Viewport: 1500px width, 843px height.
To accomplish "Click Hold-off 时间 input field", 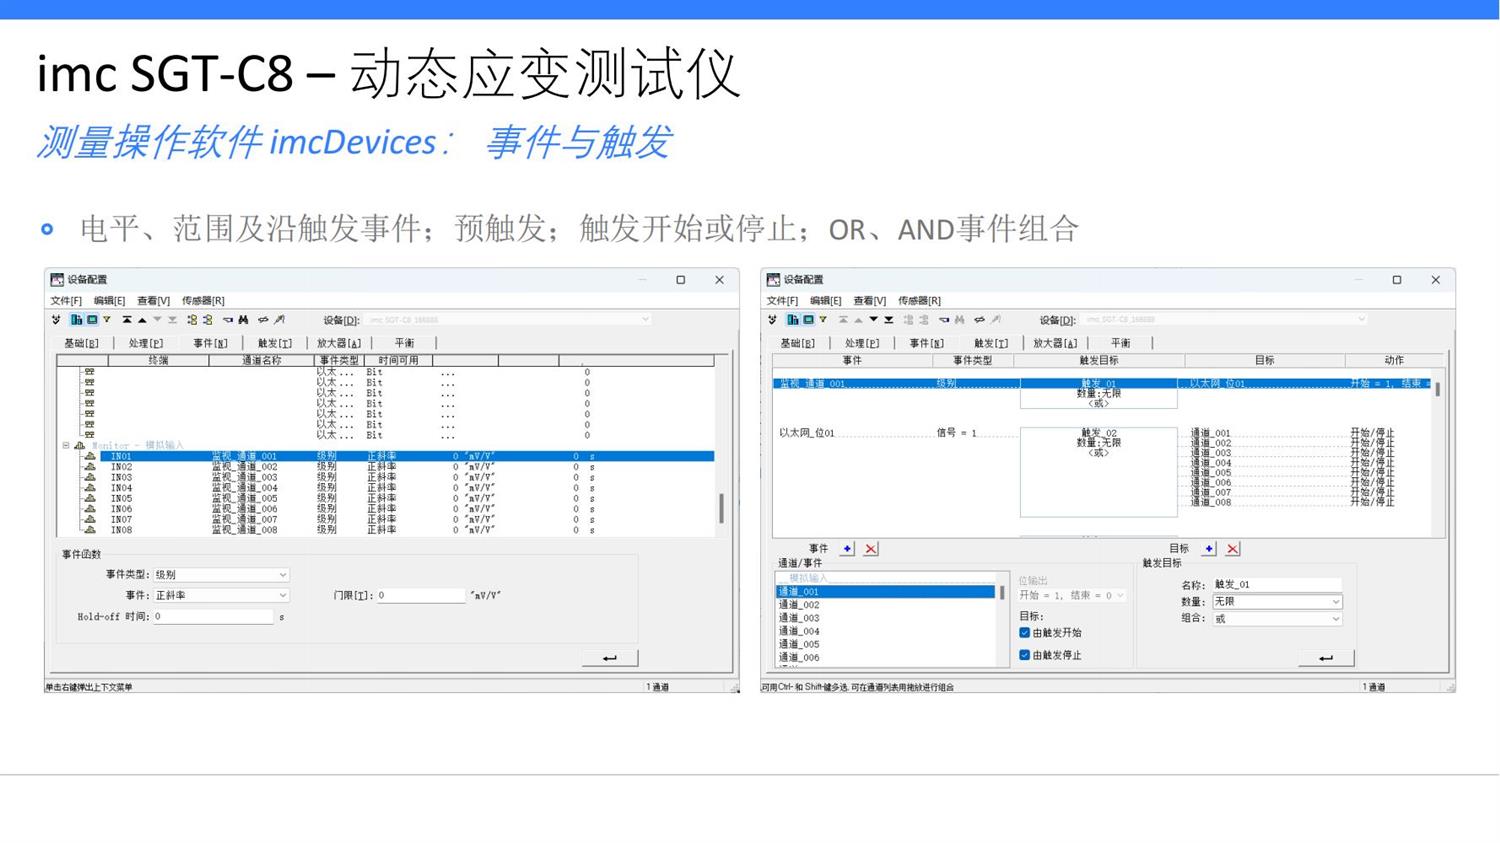I will (212, 617).
